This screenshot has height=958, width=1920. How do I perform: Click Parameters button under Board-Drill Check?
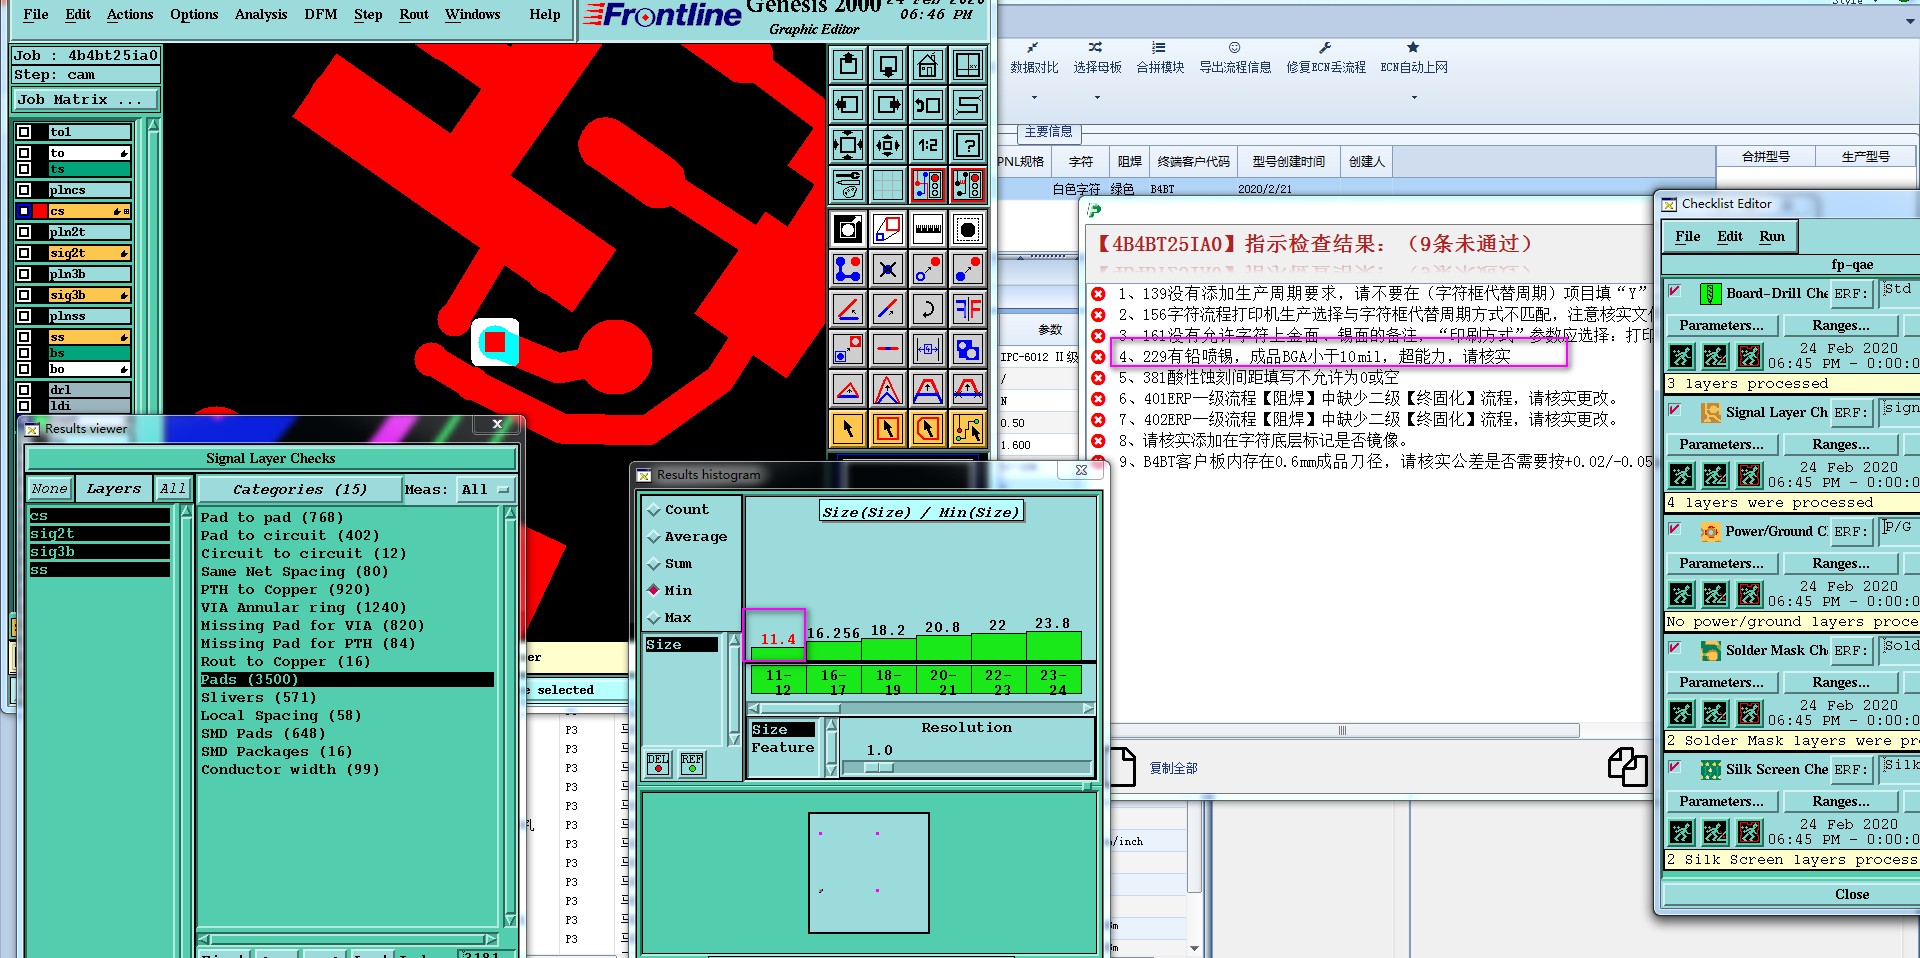tap(1722, 325)
